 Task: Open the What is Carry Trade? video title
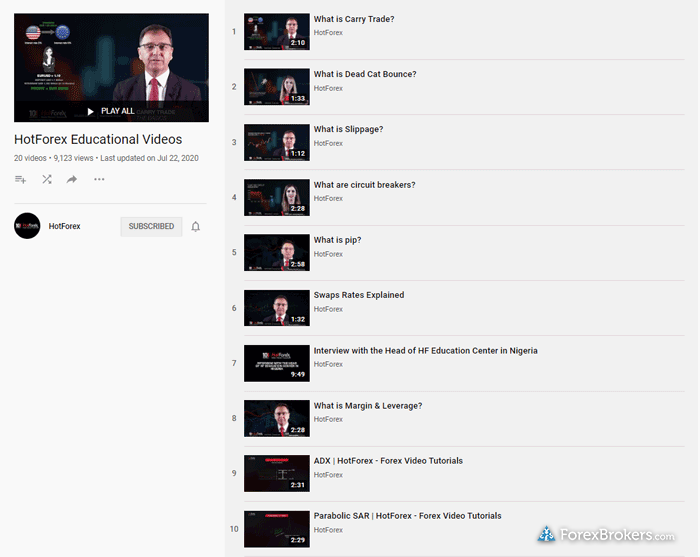[x=354, y=19]
